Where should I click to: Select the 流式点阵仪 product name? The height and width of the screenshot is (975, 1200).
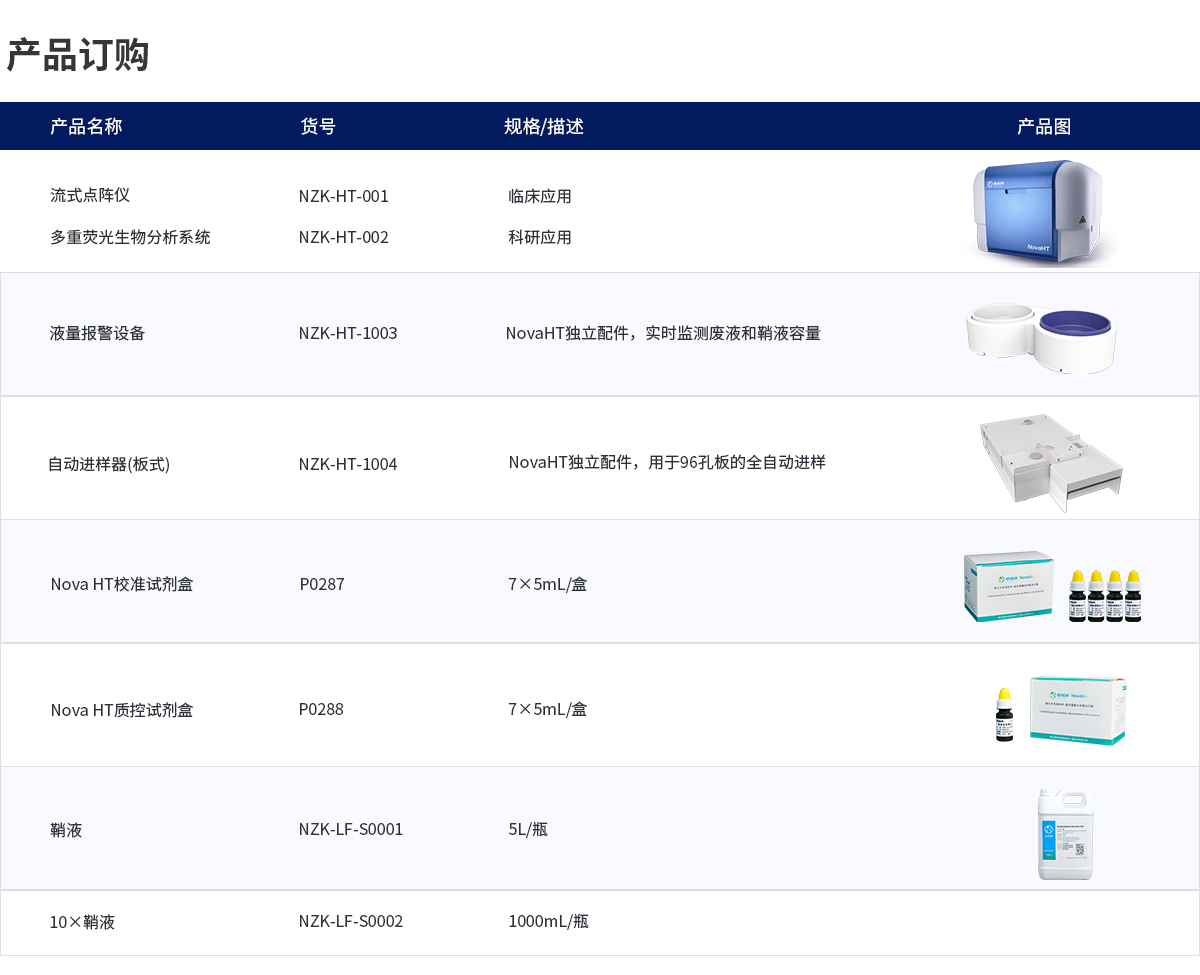point(90,195)
